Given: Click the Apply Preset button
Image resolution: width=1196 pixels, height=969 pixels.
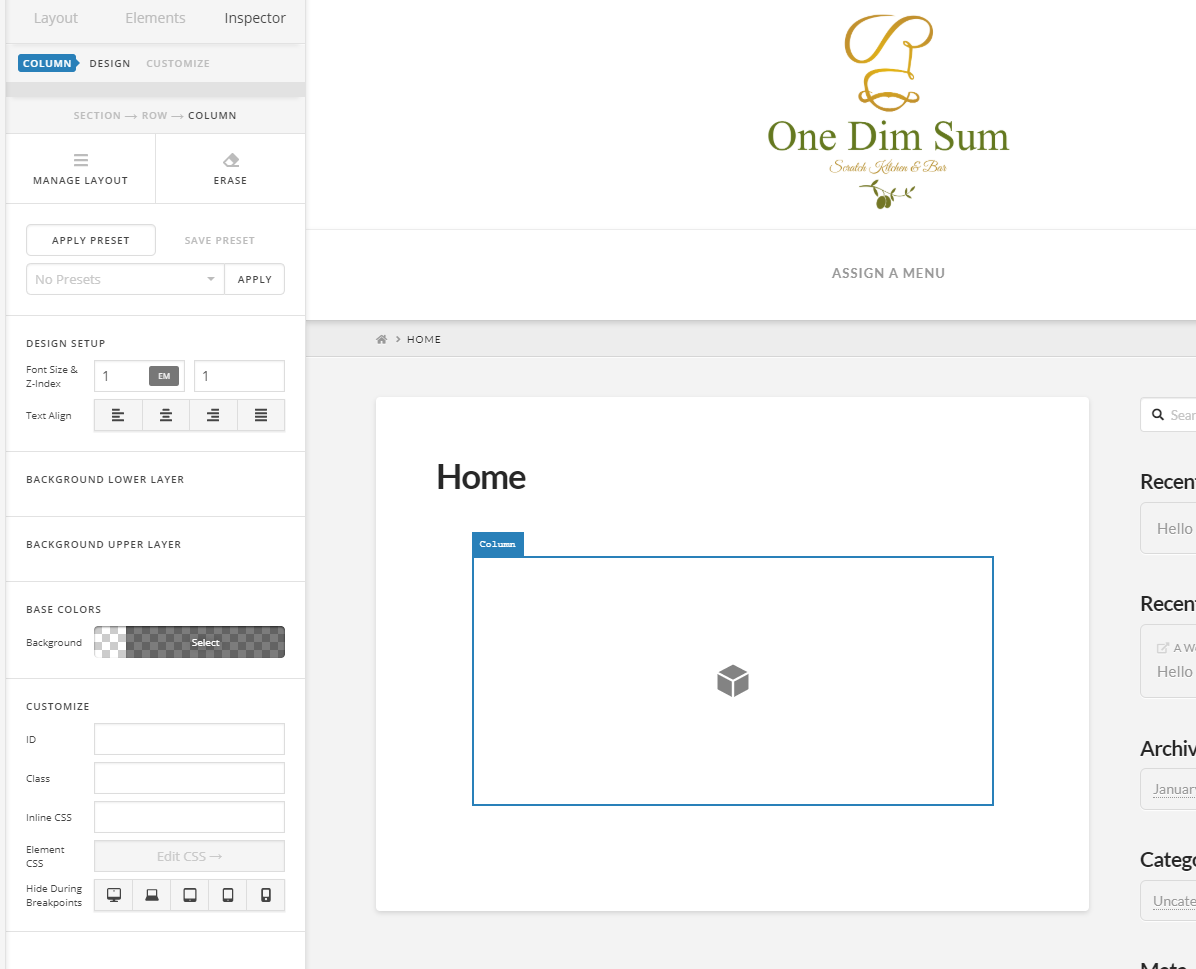Looking at the screenshot, I should coord(91,240).
